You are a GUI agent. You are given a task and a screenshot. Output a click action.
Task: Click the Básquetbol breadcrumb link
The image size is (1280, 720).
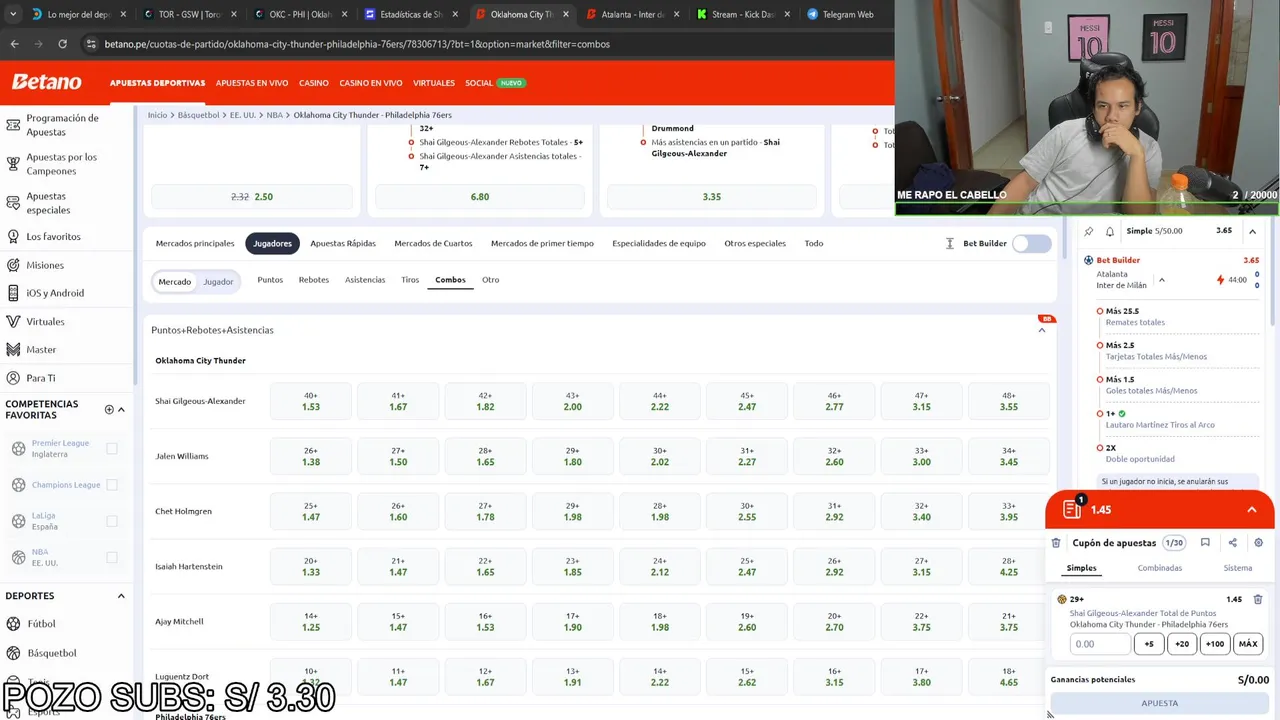198,115
